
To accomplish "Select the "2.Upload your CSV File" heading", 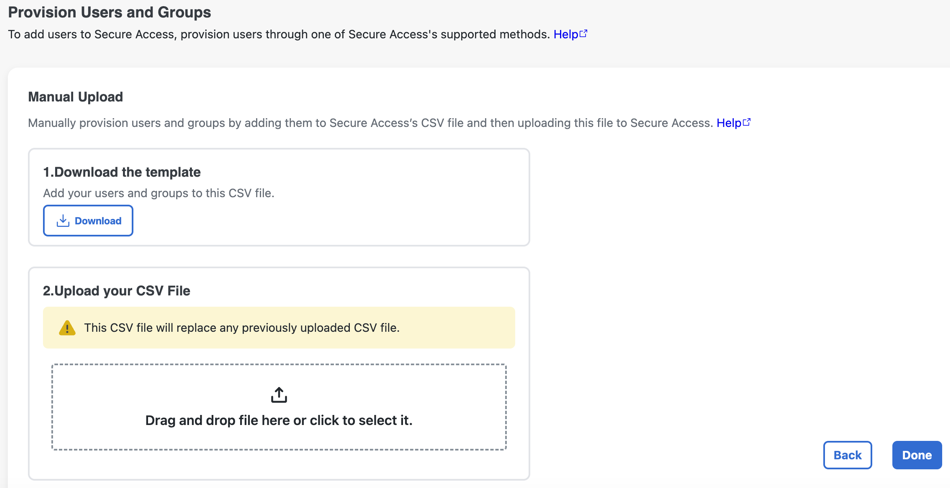I will [116, 291].
